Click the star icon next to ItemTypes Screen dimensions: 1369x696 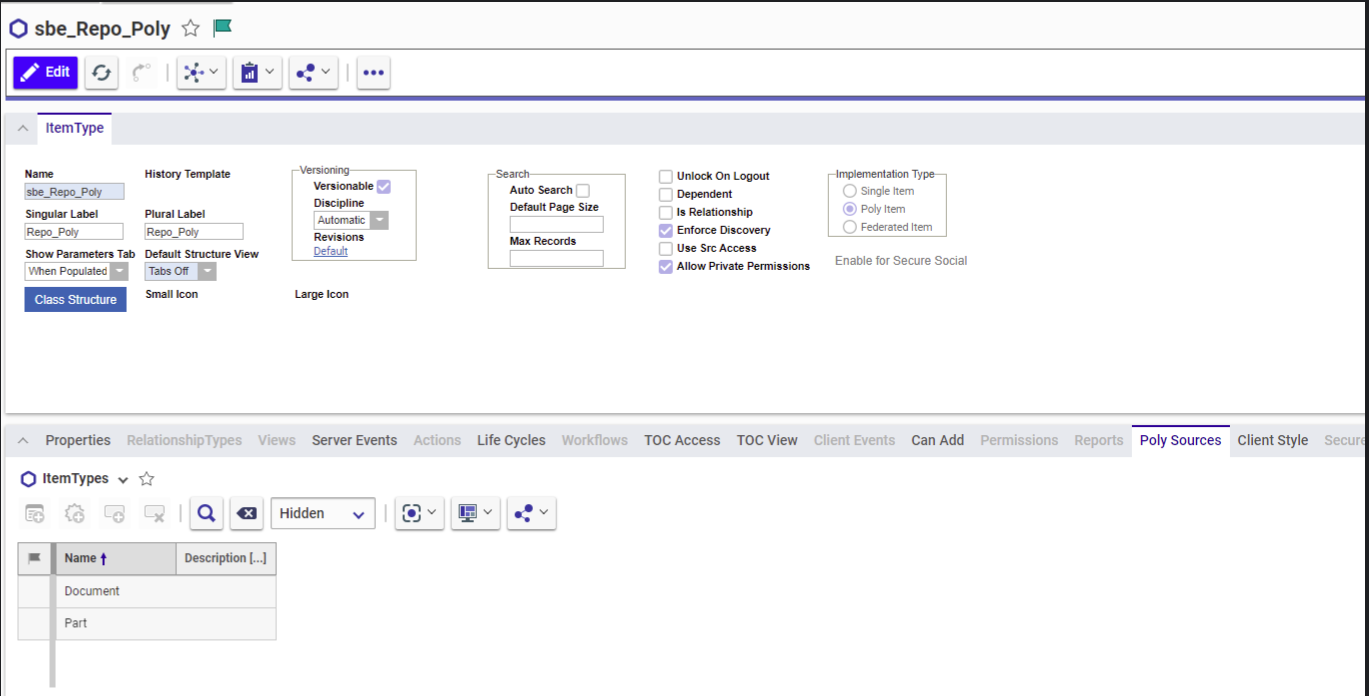pos(146,479)
